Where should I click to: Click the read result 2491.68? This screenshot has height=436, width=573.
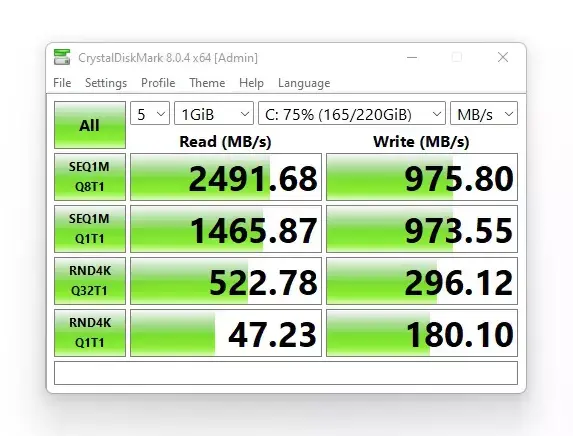pyautogui.click(x=226, y=177)
